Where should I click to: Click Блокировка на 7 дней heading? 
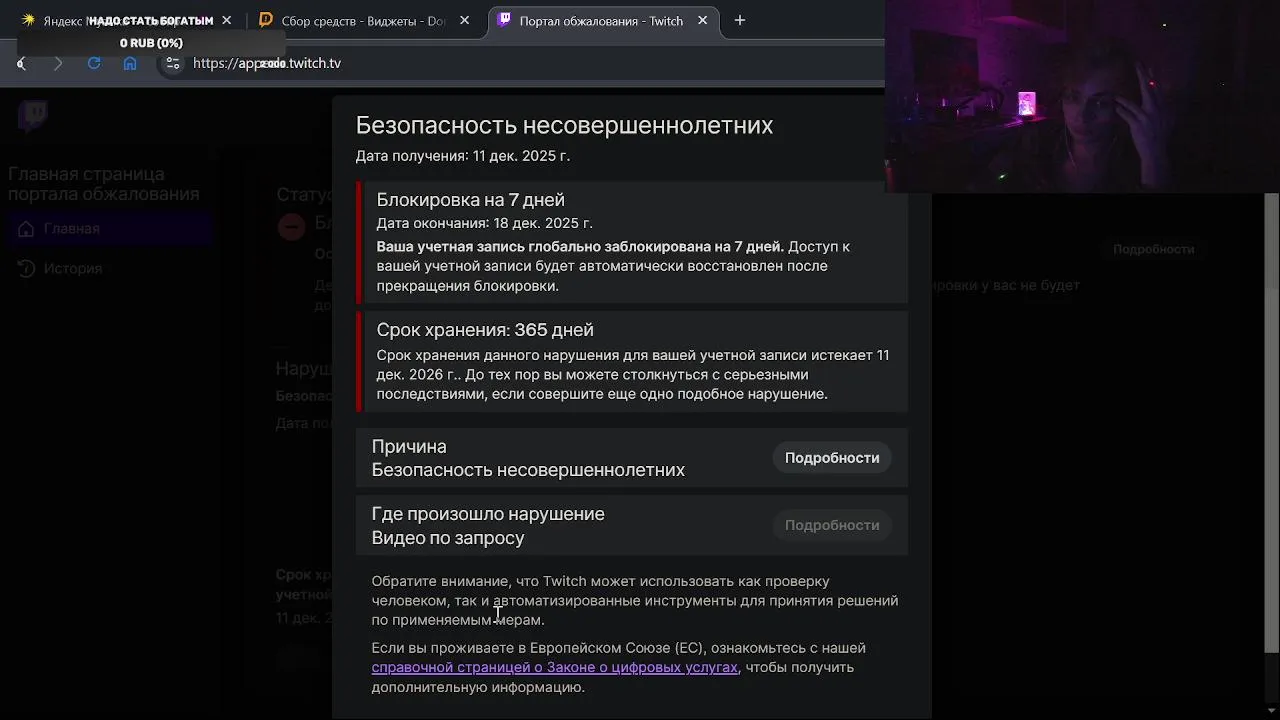pyautogui.click(x=471, y=200)
